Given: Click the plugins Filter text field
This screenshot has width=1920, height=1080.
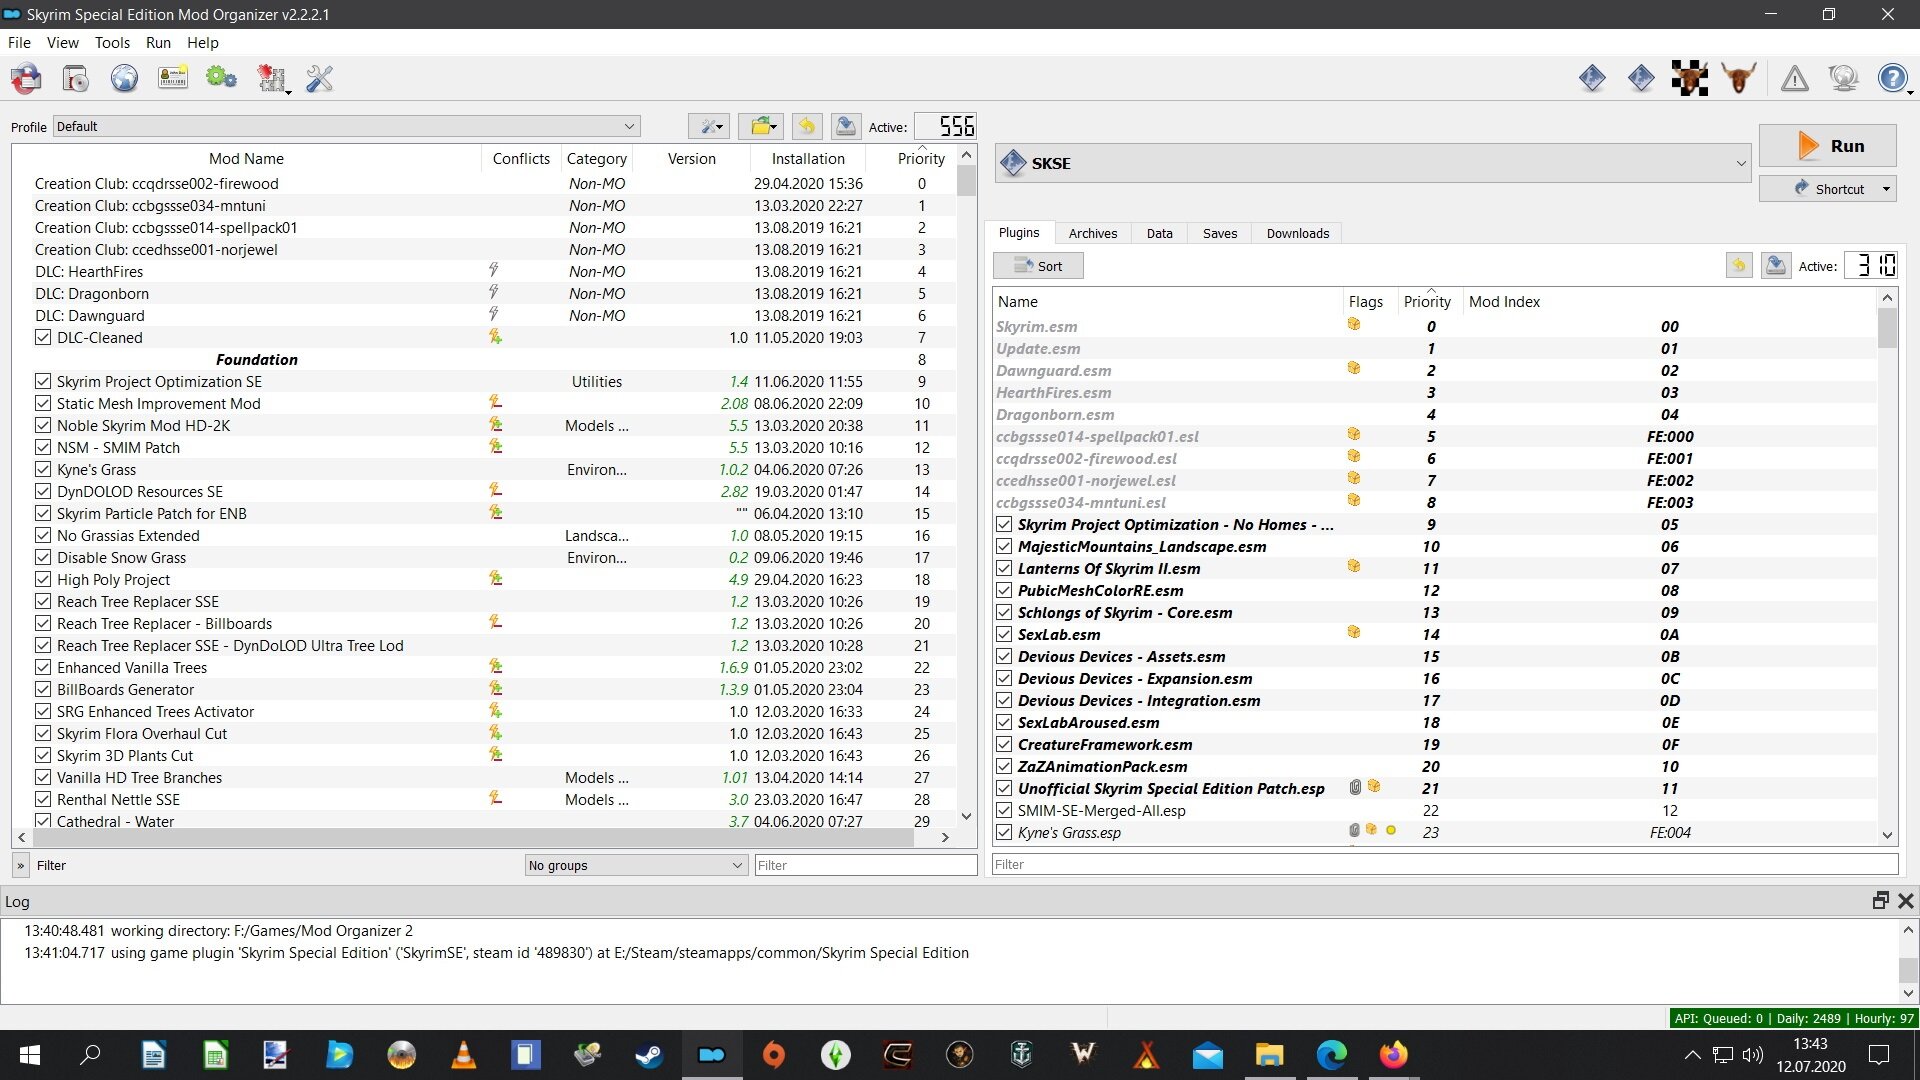Looking at the screenshot, I should tap(1445, 864).
